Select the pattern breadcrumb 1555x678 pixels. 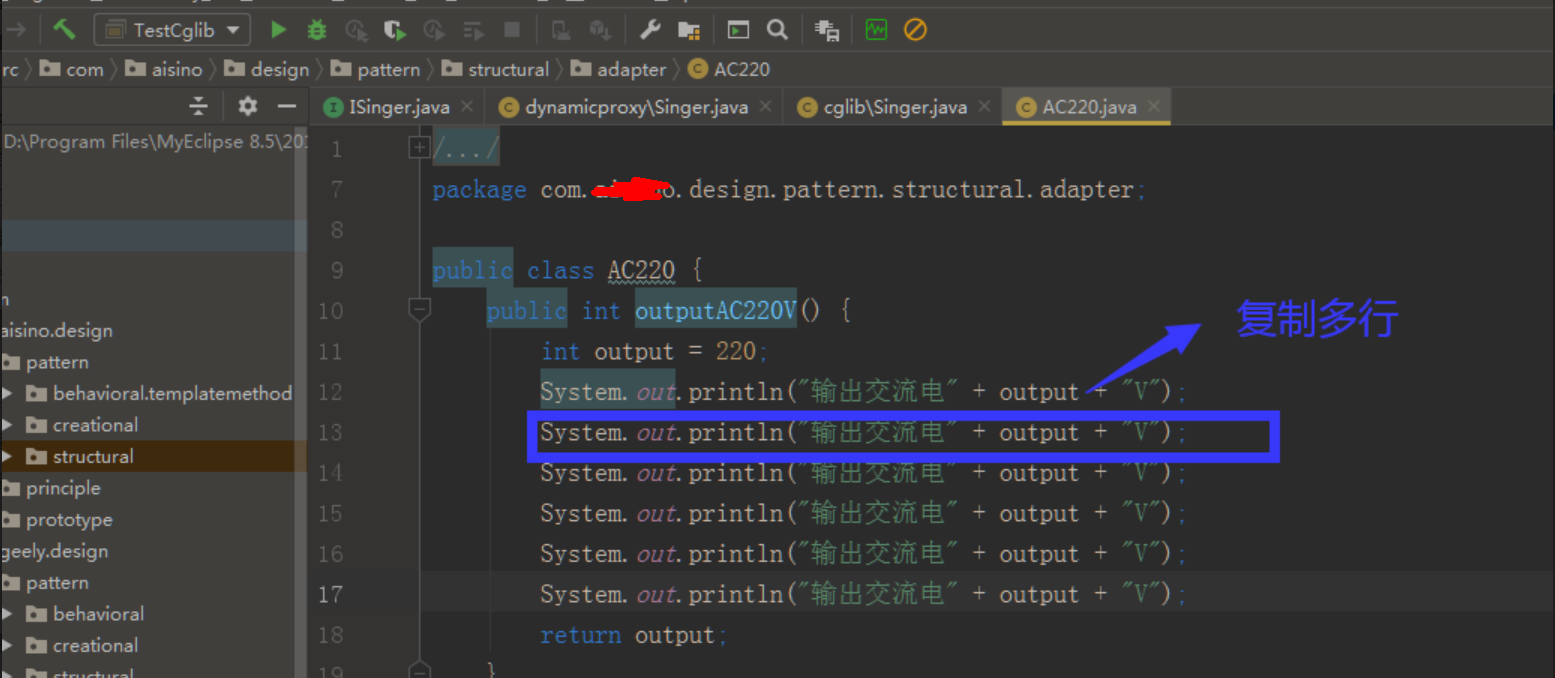(376, 69)
